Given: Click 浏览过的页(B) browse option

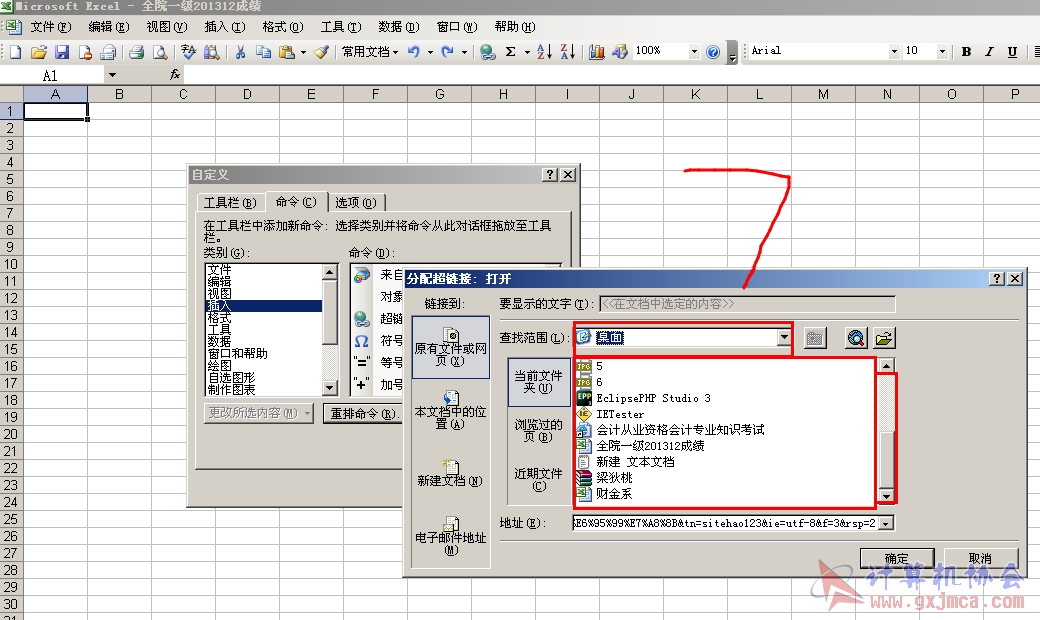Looking at the screenshot, I should coord(539,430).
